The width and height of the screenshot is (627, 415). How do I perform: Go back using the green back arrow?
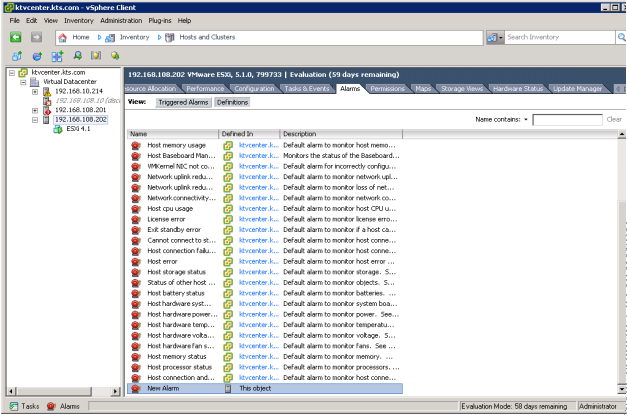coord(16,37)
